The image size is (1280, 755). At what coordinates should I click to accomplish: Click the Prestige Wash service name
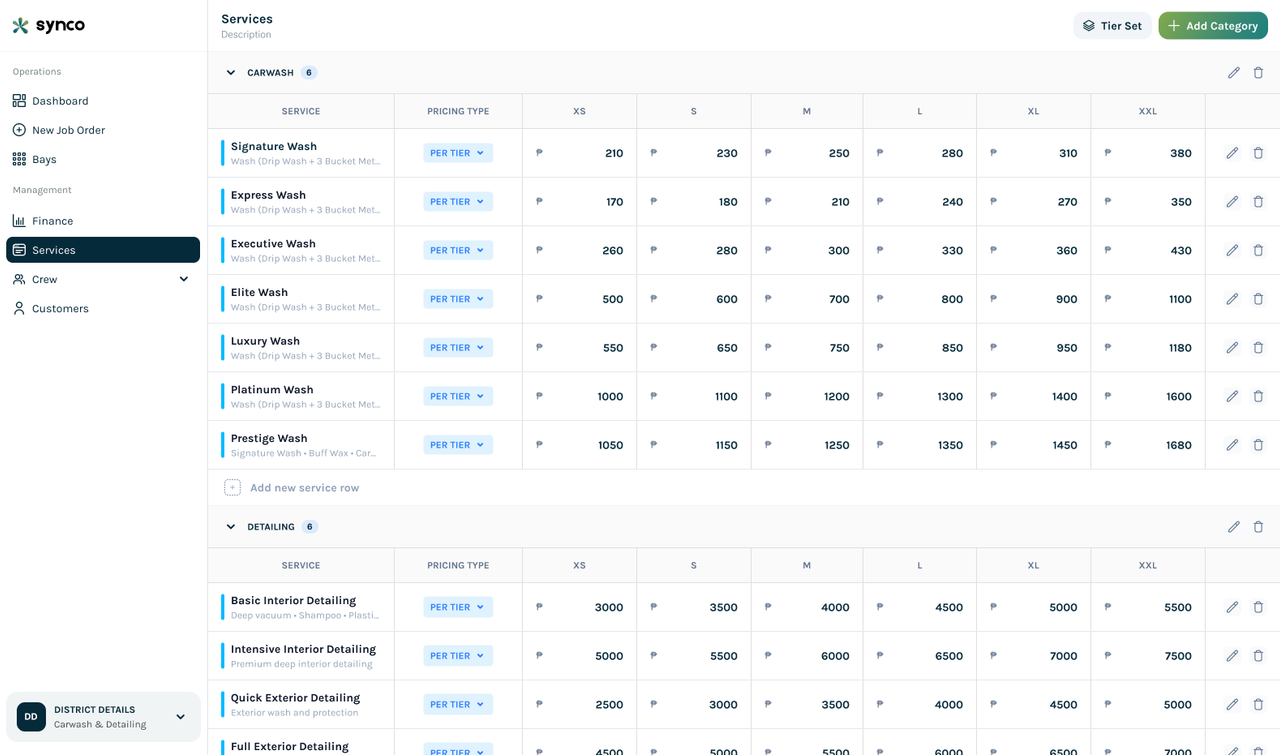pos(269,438)
